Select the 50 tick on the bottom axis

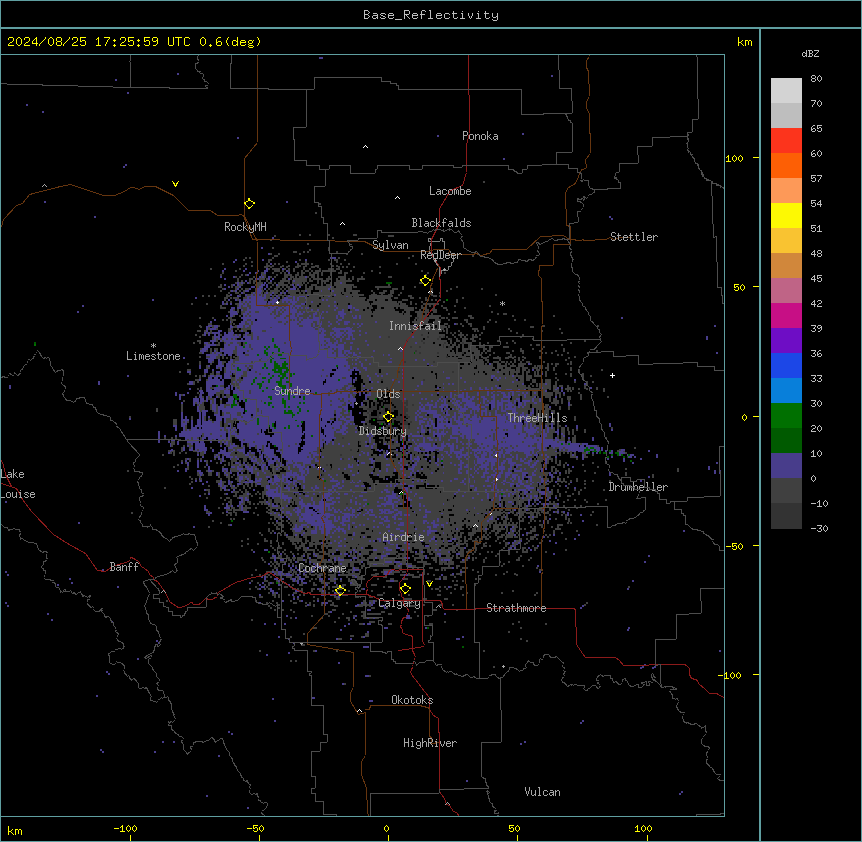(x=514, y=828)
